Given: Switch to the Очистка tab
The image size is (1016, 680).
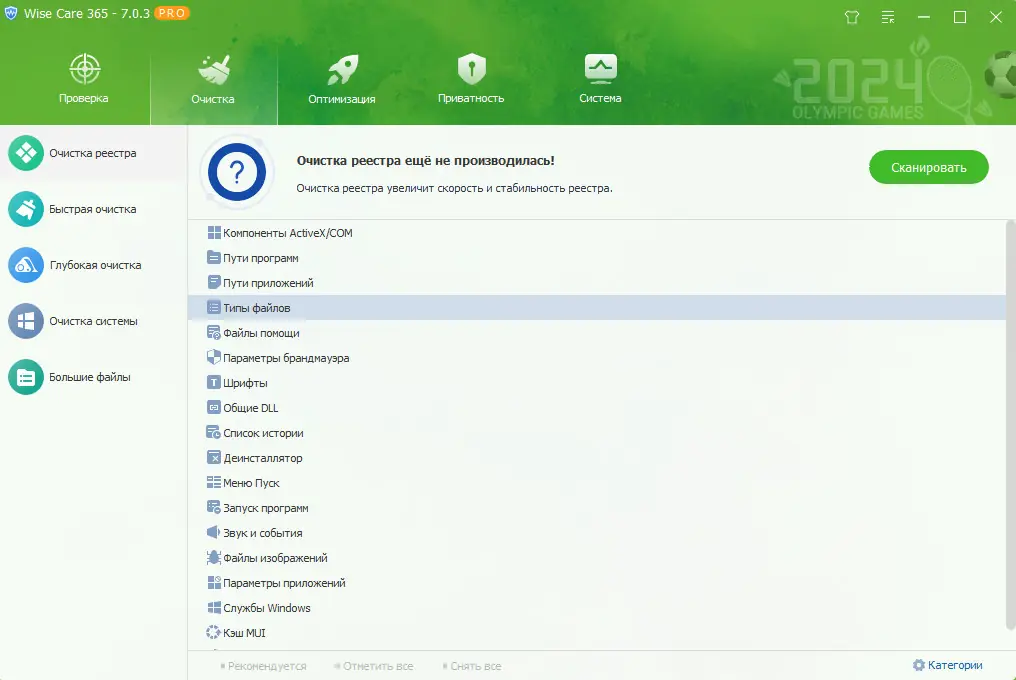Looking at the screenshot, I should [213, 79].
